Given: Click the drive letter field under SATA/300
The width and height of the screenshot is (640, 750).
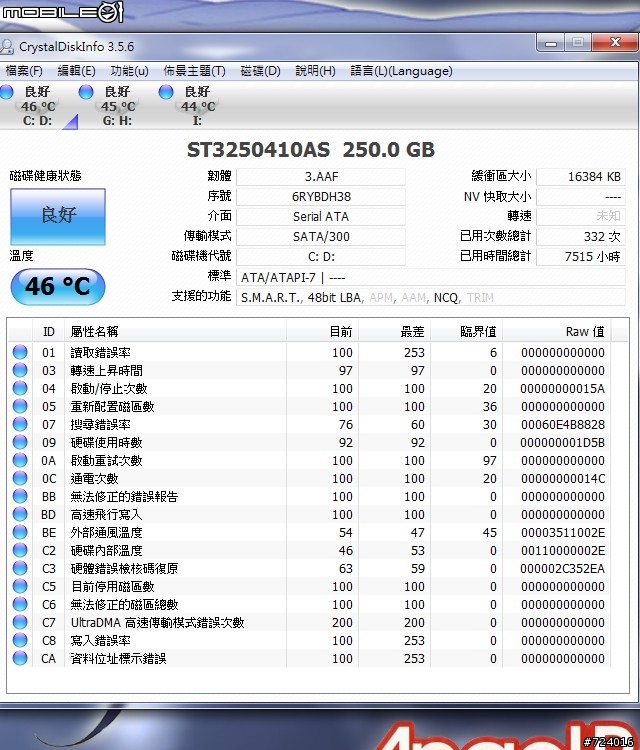Looking at the screenshot, I should 321,257.
